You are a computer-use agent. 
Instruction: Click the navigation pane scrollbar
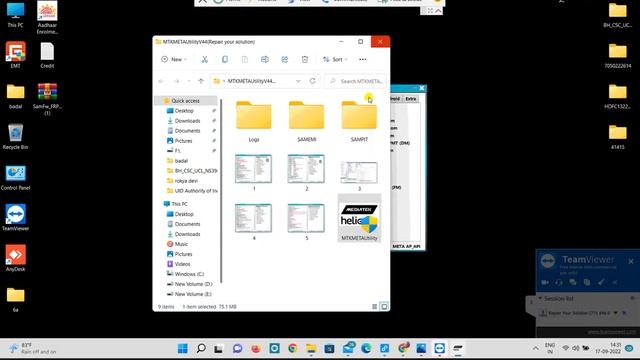point(221,191)
